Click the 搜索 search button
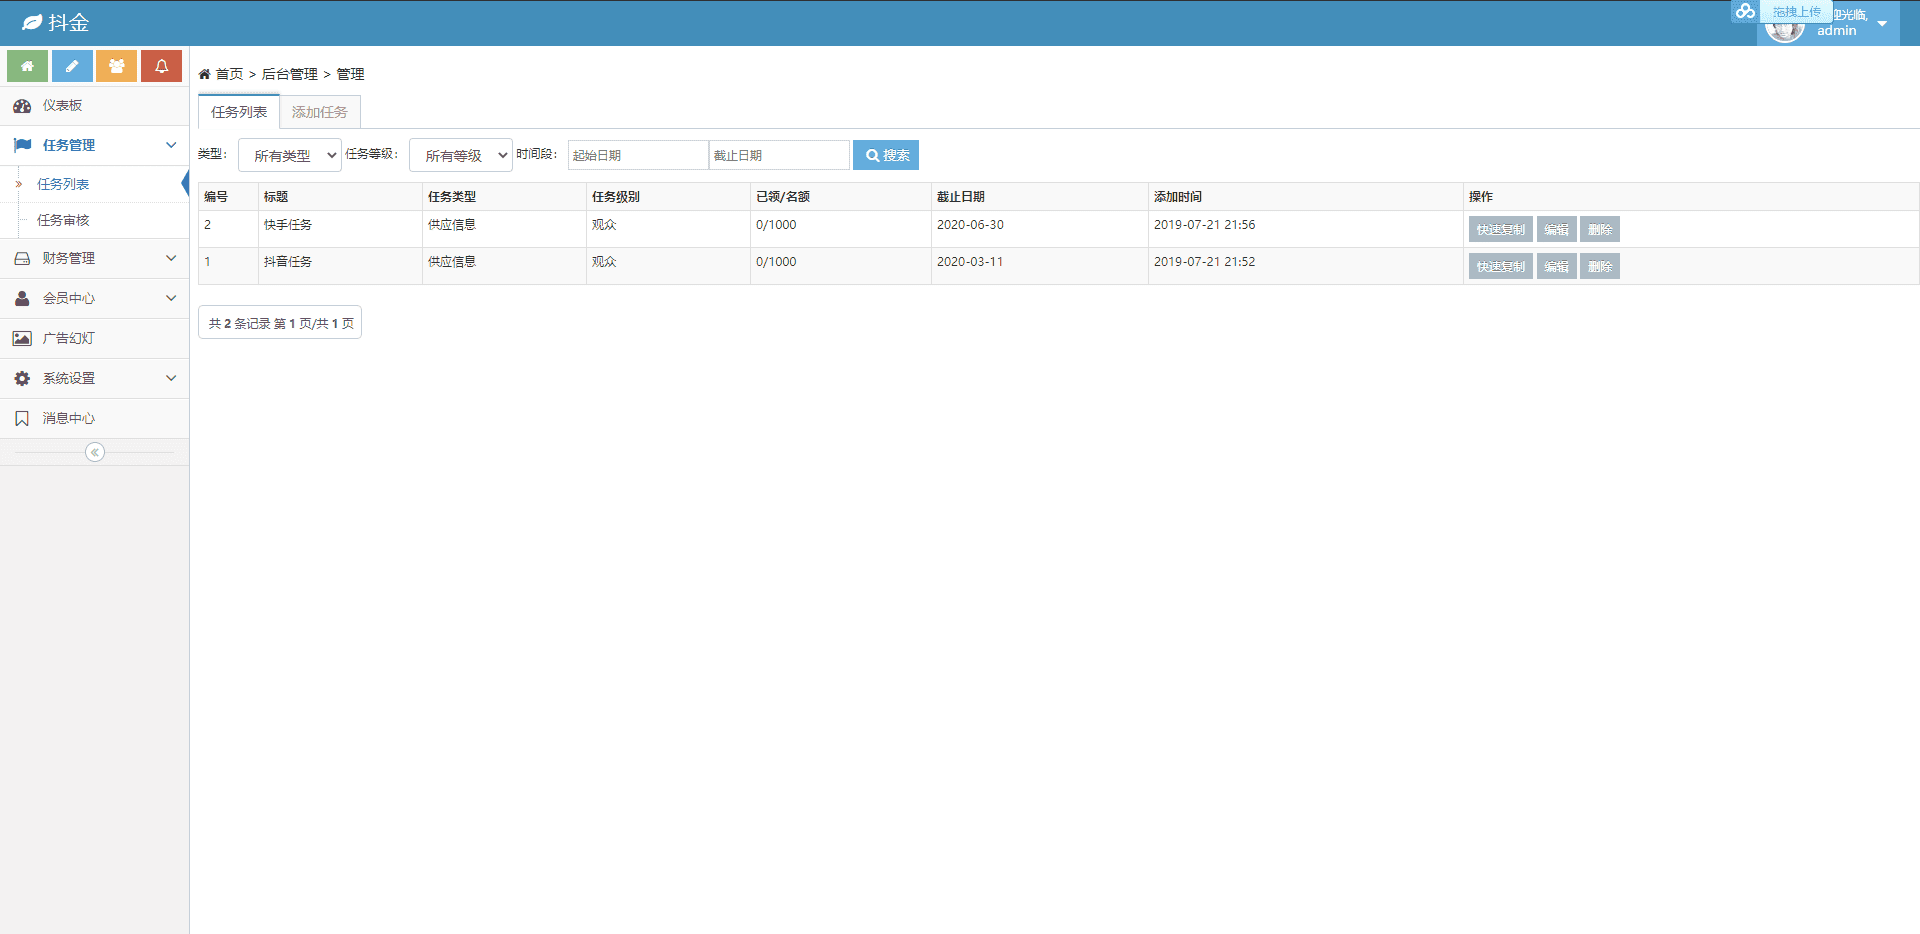 coord(886,155)
